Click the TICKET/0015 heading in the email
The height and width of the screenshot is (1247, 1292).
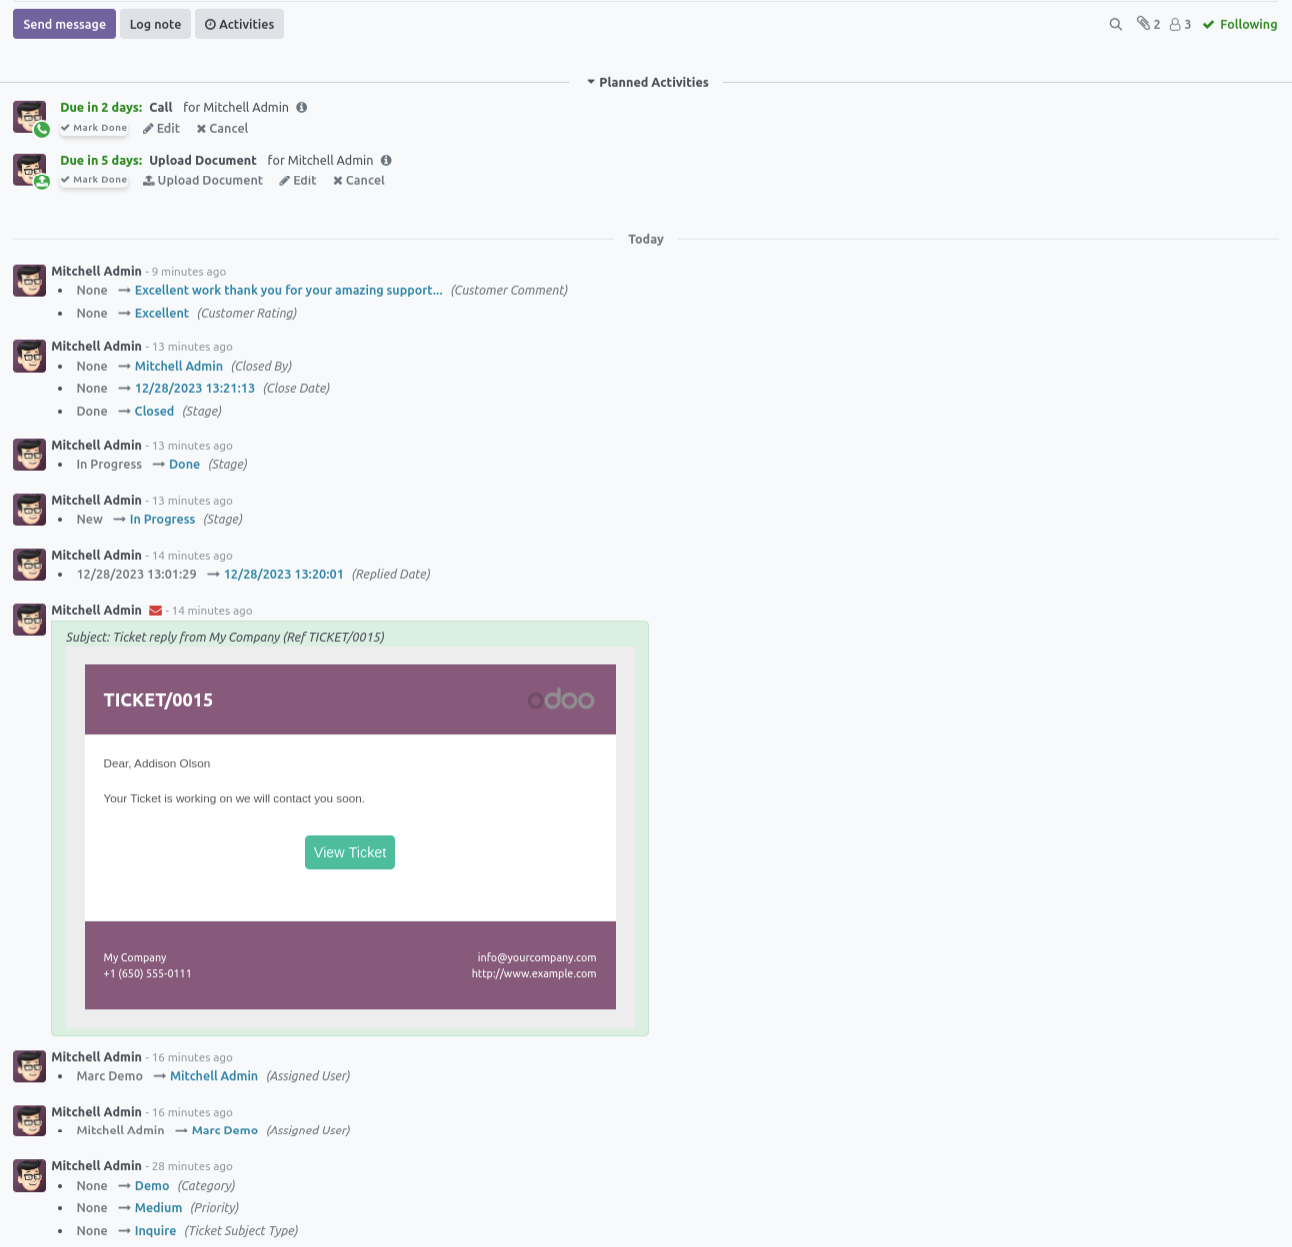coord(158,700)
